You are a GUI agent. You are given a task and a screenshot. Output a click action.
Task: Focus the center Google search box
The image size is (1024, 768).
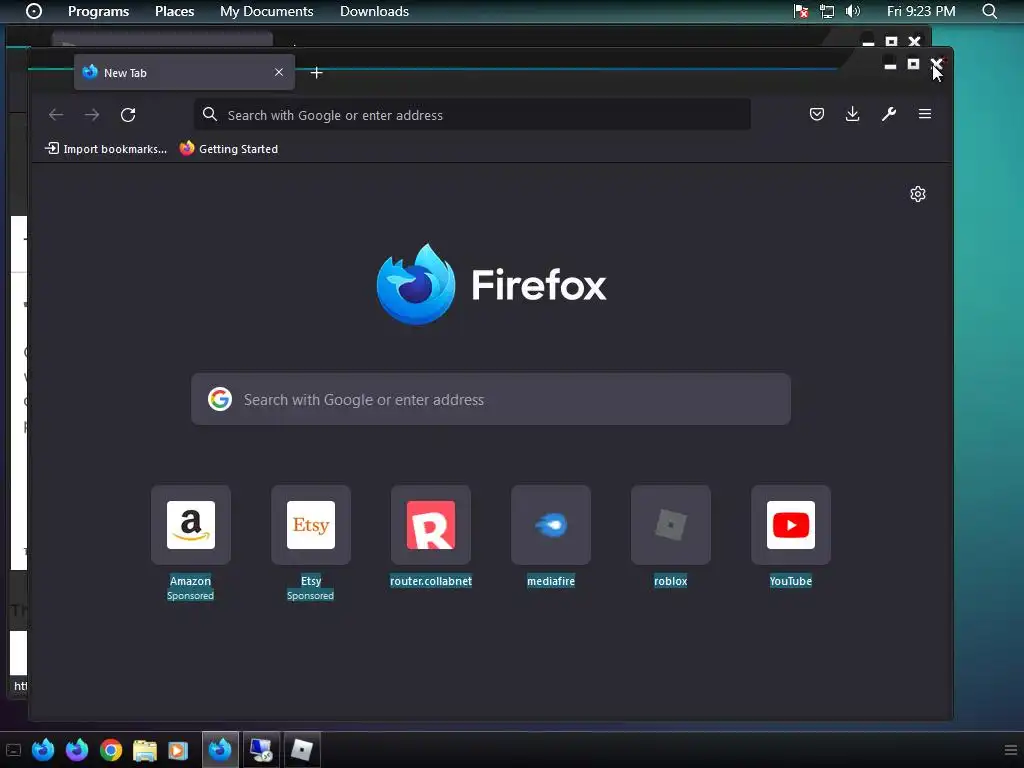[x=491, y=399]
